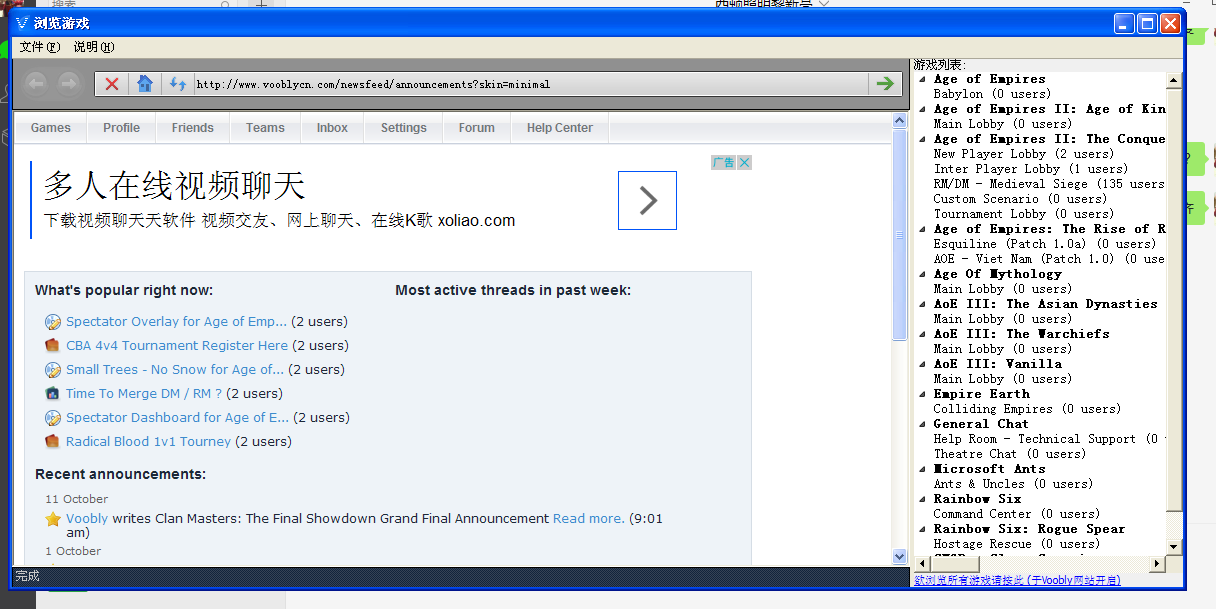
Task: Close the ad using the 广告 X control
Action: 743,161
